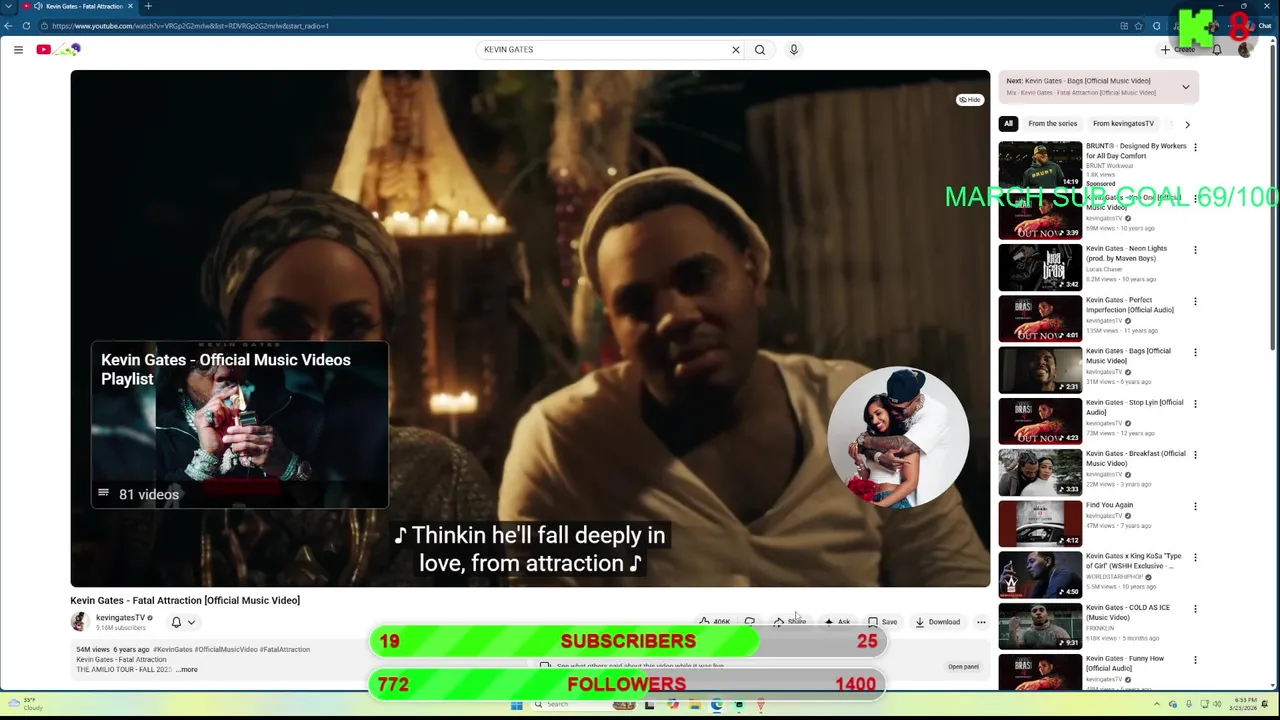Screen dimensions: 1280x720
Task: Open Breakfast (Official Music Video) thumbnail
Action: (1040, 472)
